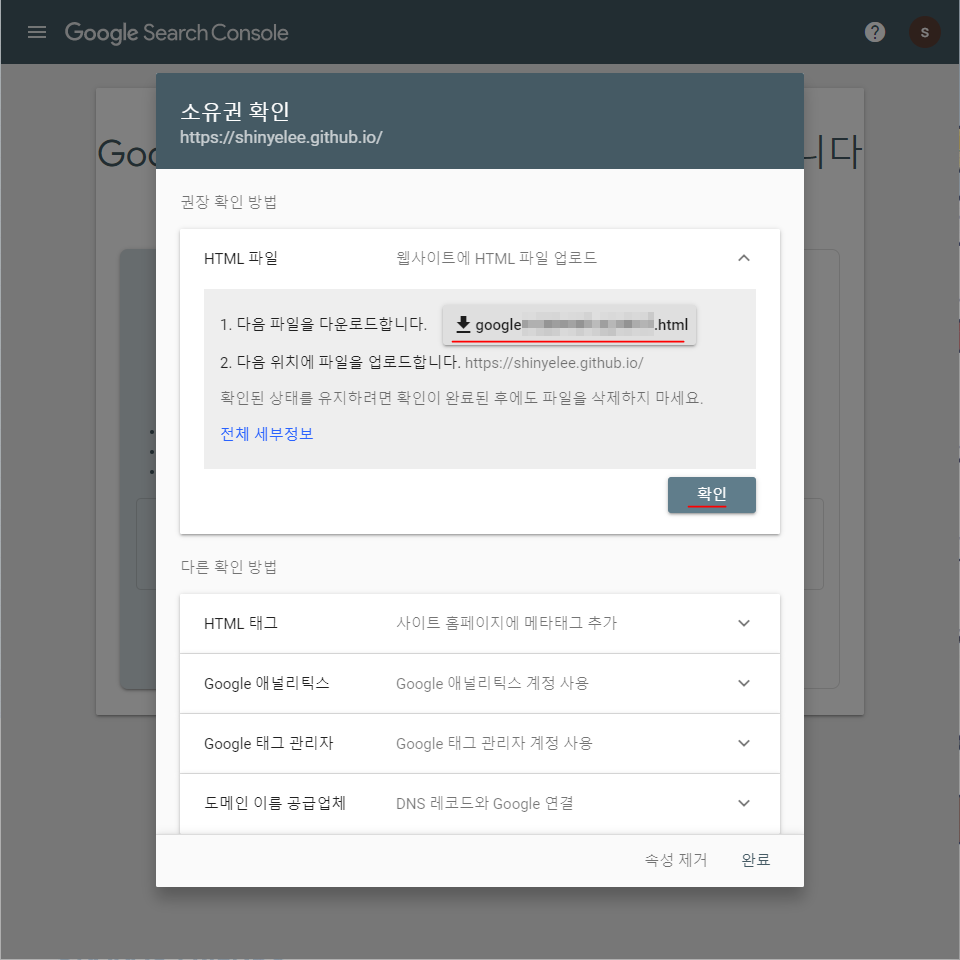Viewport: 960px width, 960px height.
Task: Click the 다른 확인 방법 heading
Action: [x=229, y=567]
